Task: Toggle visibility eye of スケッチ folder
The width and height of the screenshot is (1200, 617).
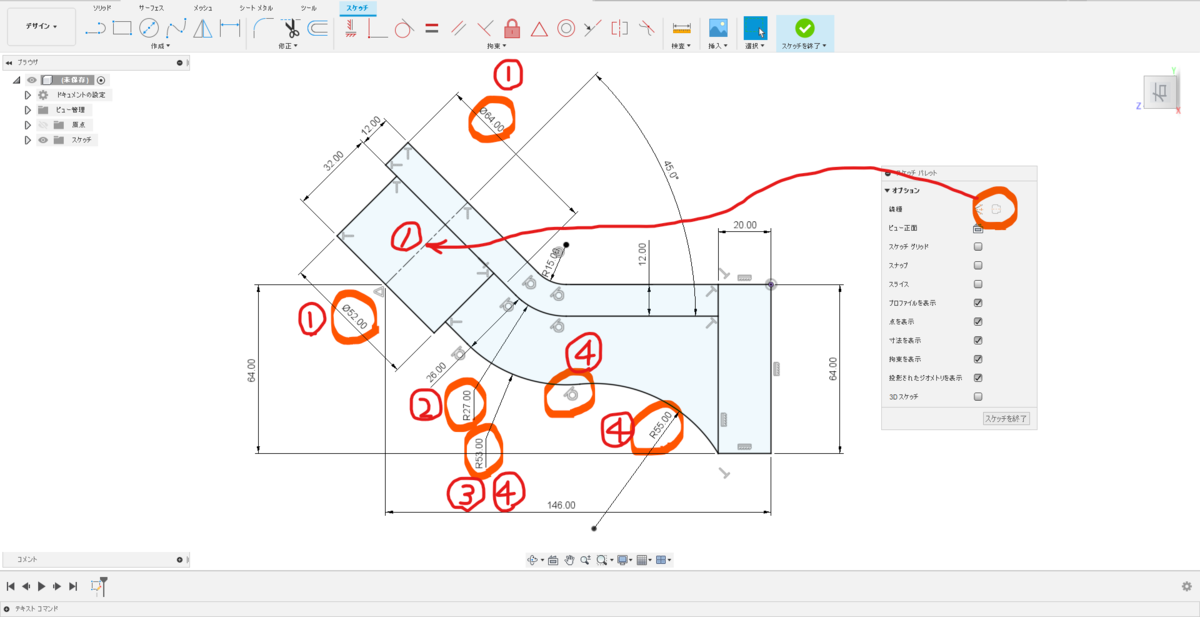Action: tap(43, 140)
